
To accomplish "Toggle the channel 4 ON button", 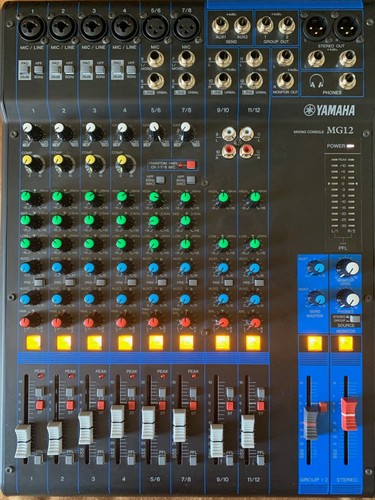I will click(125, 342).
